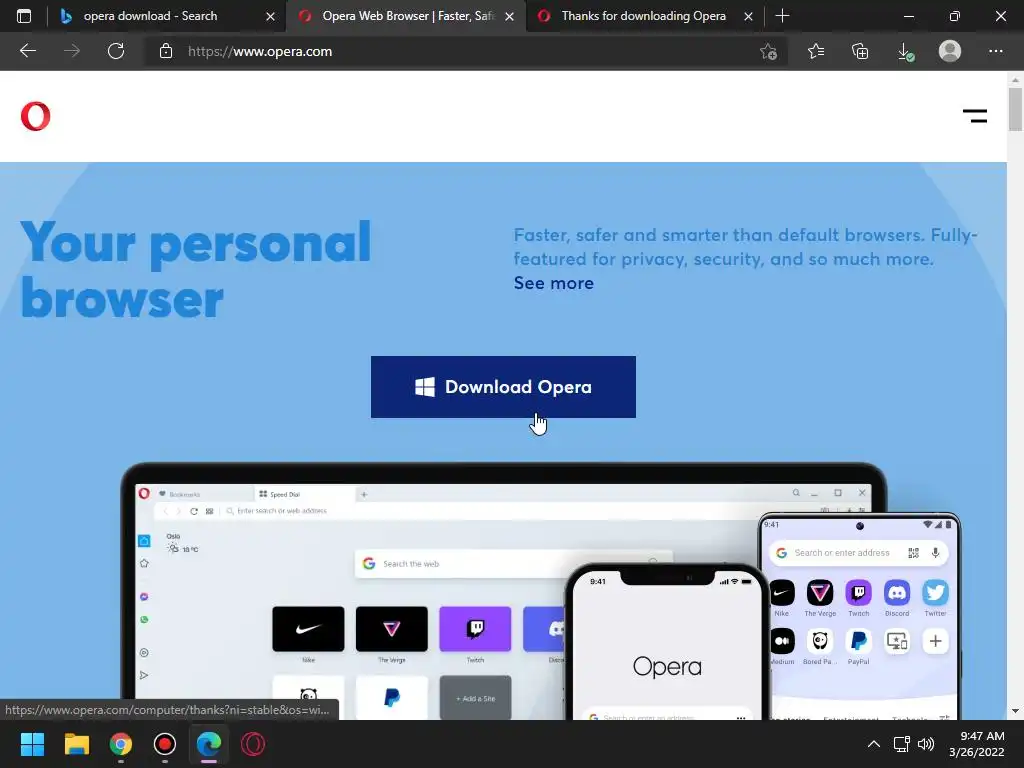Open the Windows Start menu
This screenshot has width=1024, height=768.
pyautogui.click(x=32, y=744)
